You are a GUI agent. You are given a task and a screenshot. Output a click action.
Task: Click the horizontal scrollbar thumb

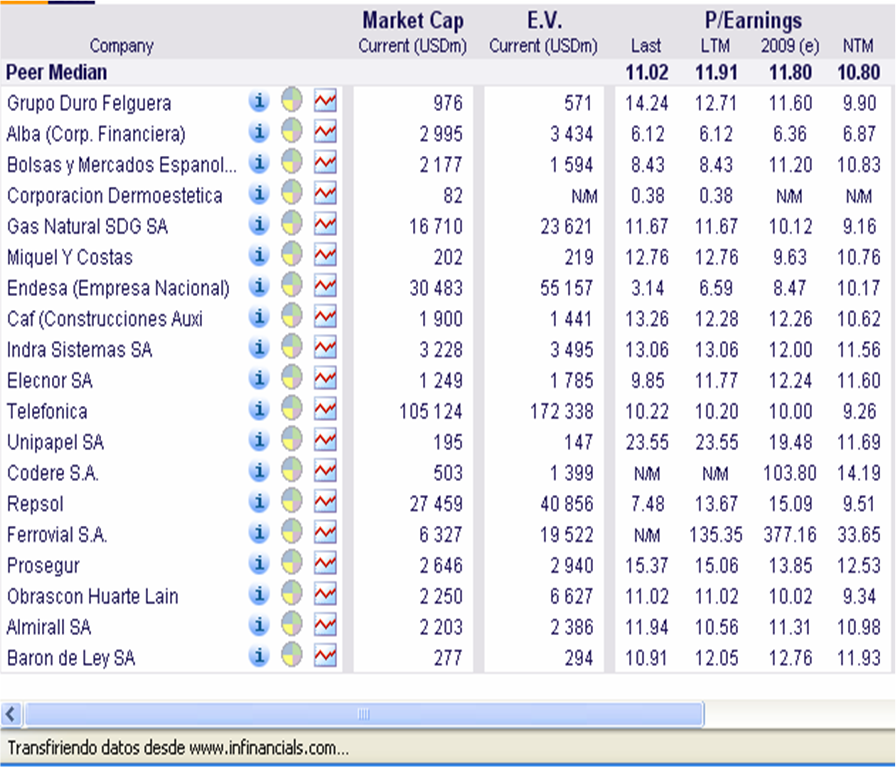(364, 714)
